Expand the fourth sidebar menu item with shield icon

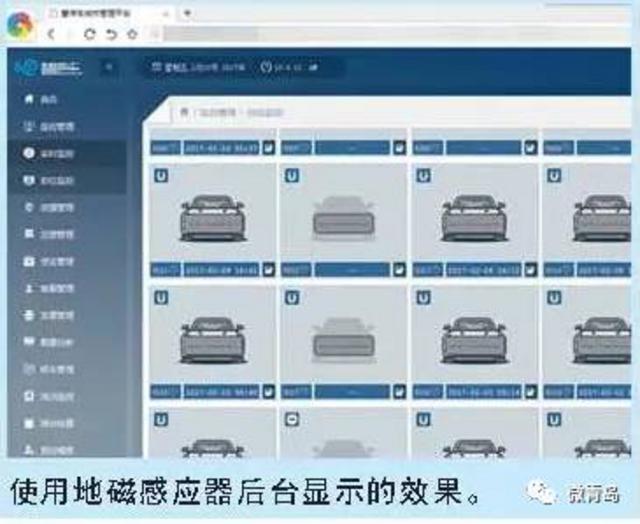click(x=45, y=181)
